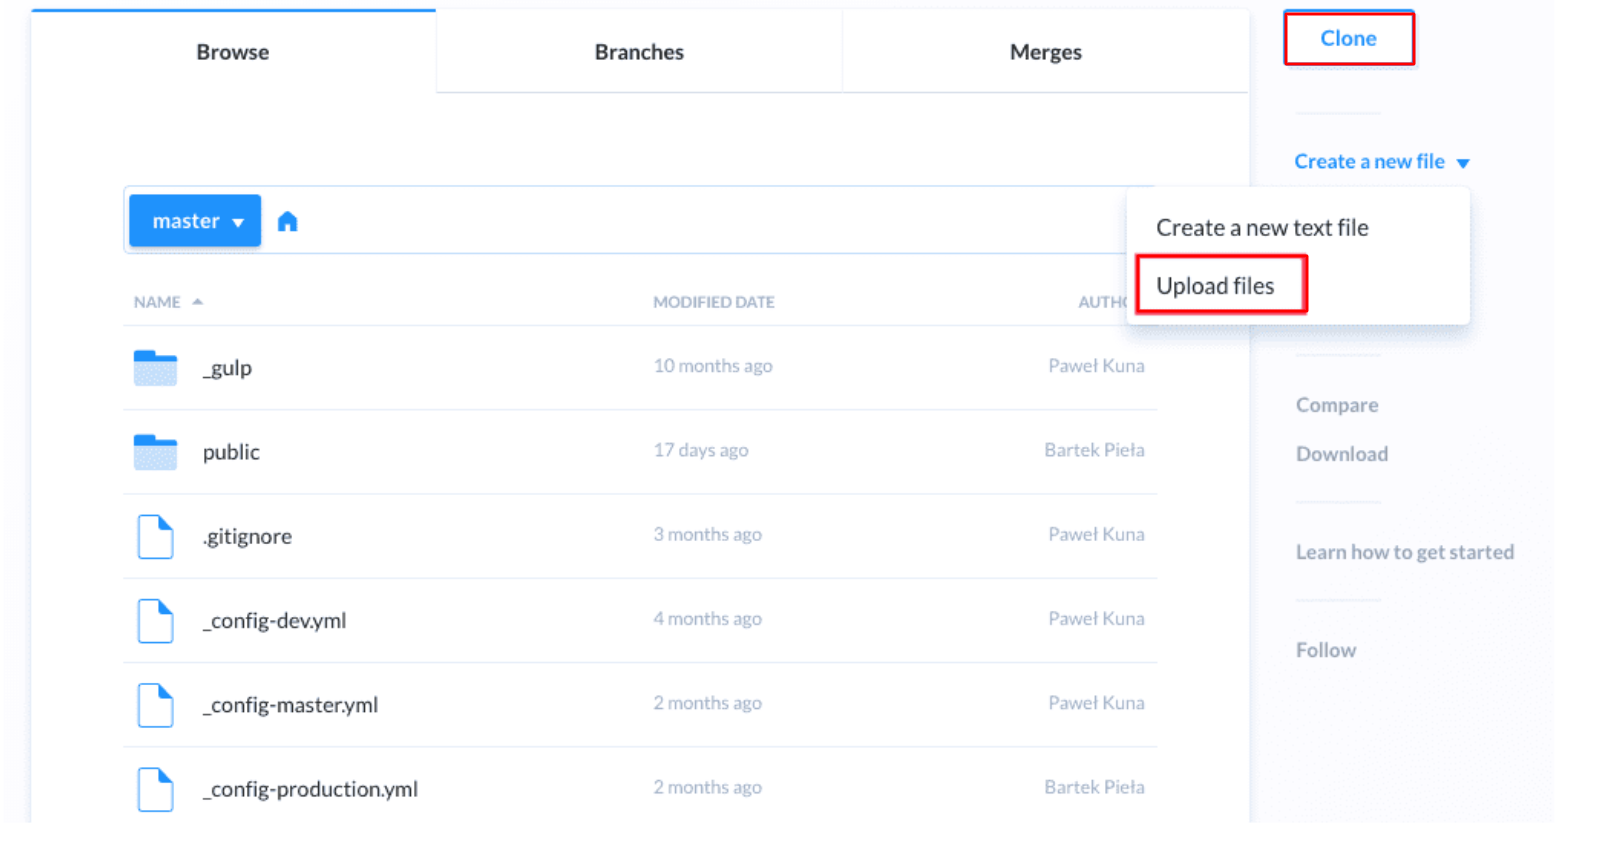
Task: Click Paweł Kuna in _config-dev.yml row
Action: point(1096,618)
